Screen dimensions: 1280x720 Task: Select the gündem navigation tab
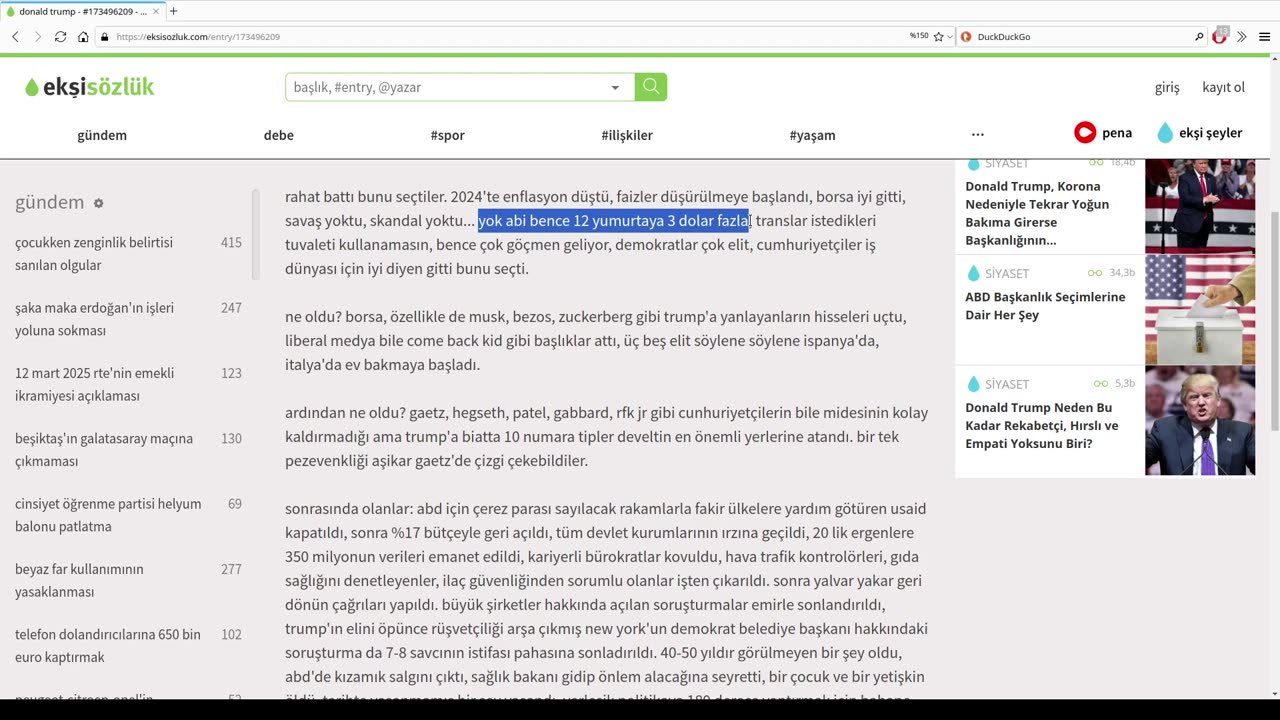(102, 135)
